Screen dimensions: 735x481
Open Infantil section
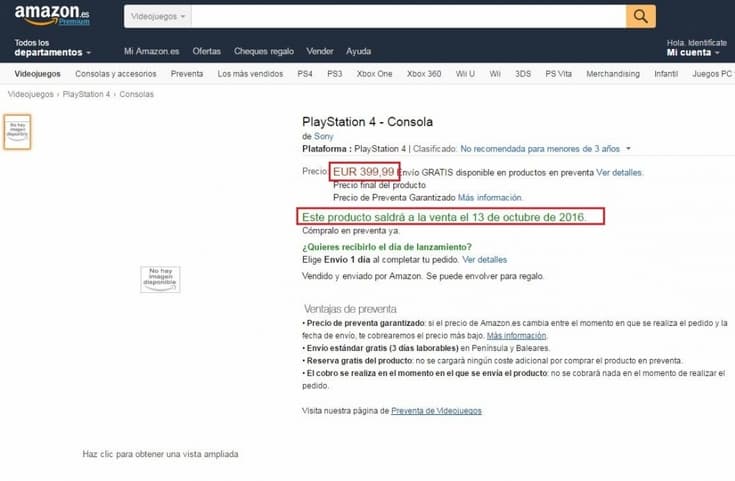666,74
